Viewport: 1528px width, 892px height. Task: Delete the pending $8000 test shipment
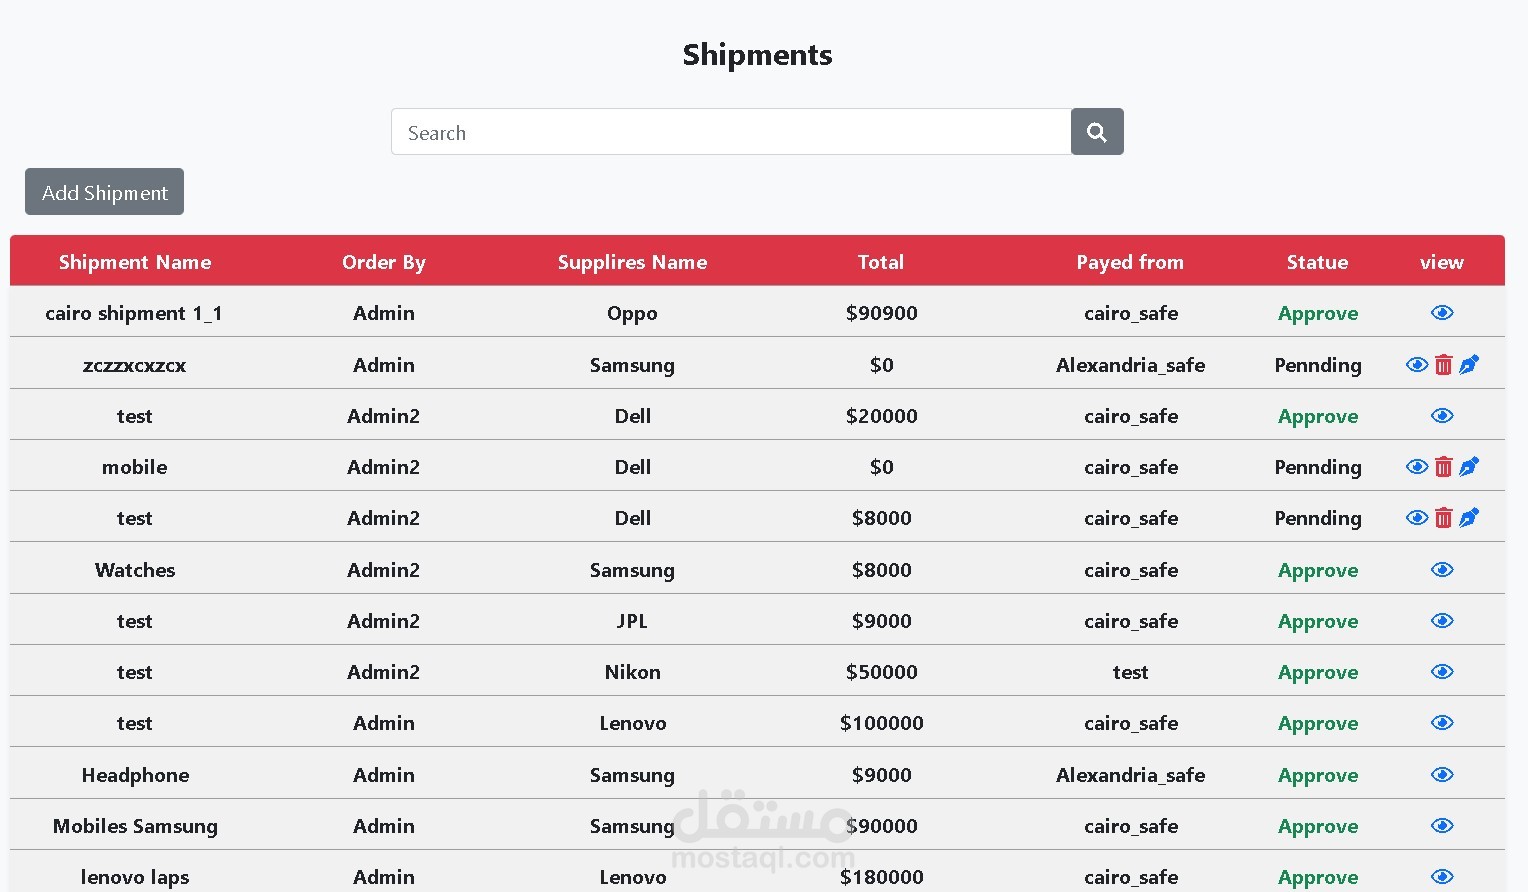click(1443, 518)
